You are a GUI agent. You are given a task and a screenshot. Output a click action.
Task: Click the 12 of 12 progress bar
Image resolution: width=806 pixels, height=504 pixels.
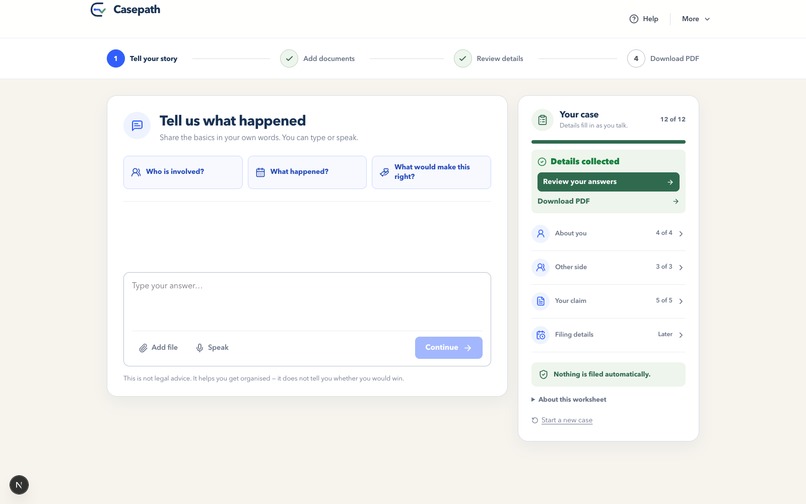(x=608, y=142)
